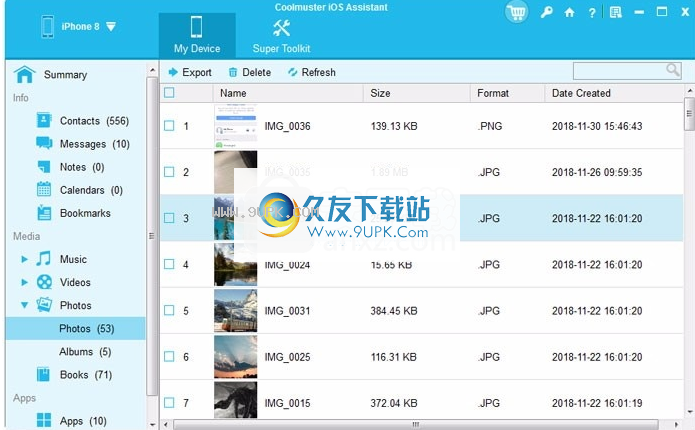Click the Apps grid icon
This screenshot has width=695, height=430.
tap(43, 420)
